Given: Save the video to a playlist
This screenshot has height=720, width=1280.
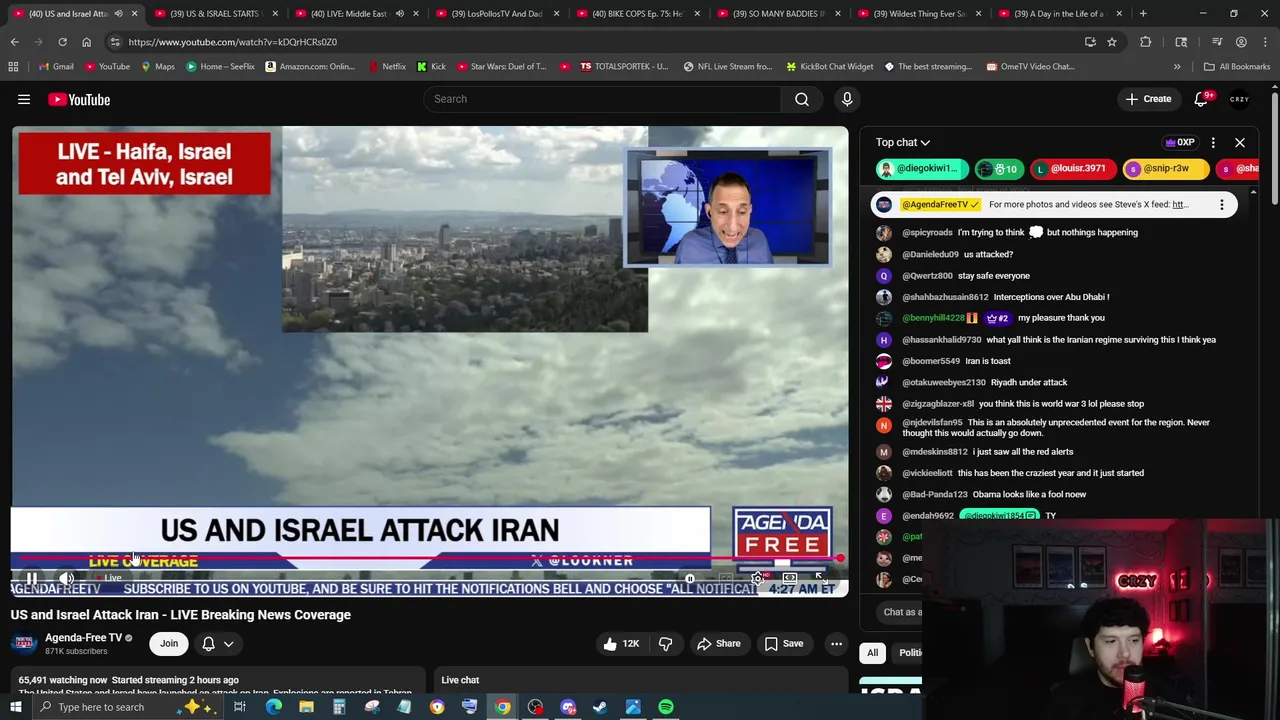Looking at the screenshot, I should click(x=783, y=644).
